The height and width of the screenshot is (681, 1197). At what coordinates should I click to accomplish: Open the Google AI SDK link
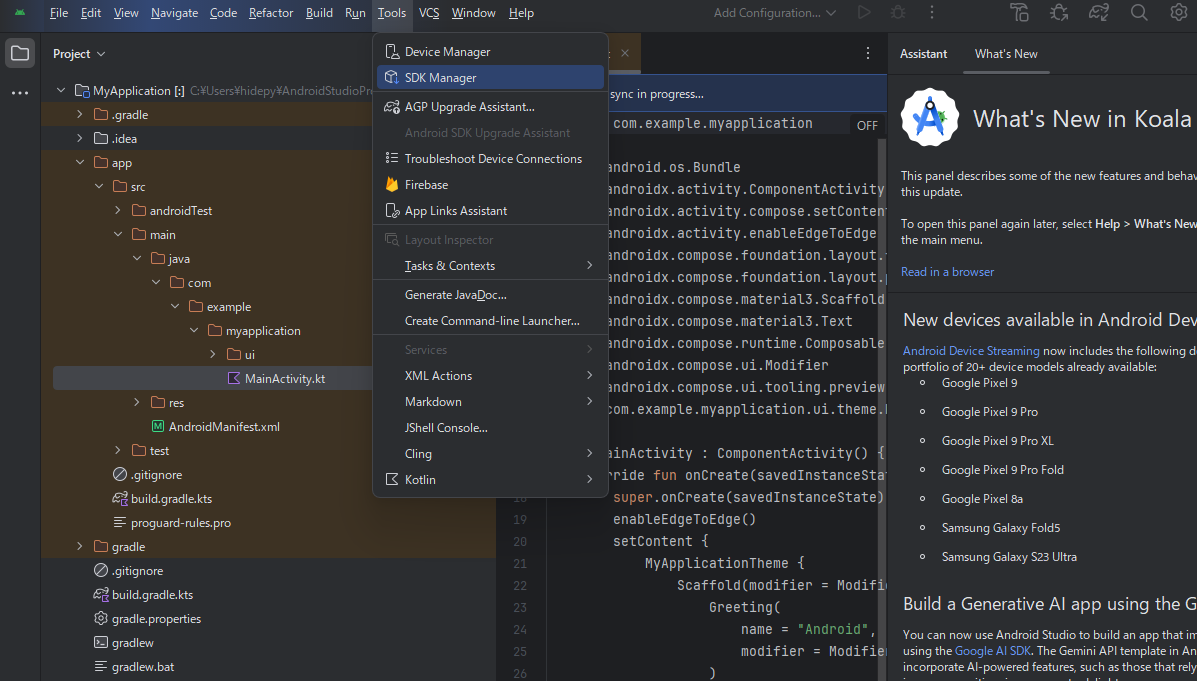[x=993, y=650]
